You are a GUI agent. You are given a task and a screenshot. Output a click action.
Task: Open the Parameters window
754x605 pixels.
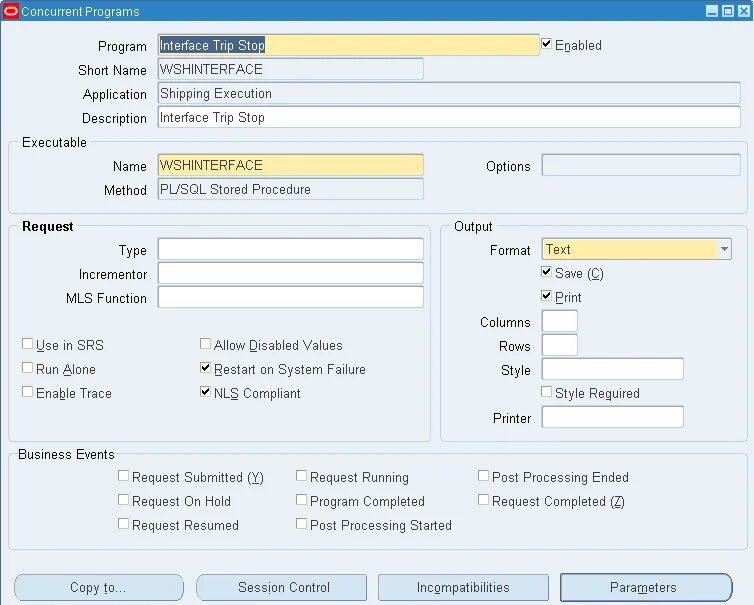pyautogui.click(x=646, y=587)
